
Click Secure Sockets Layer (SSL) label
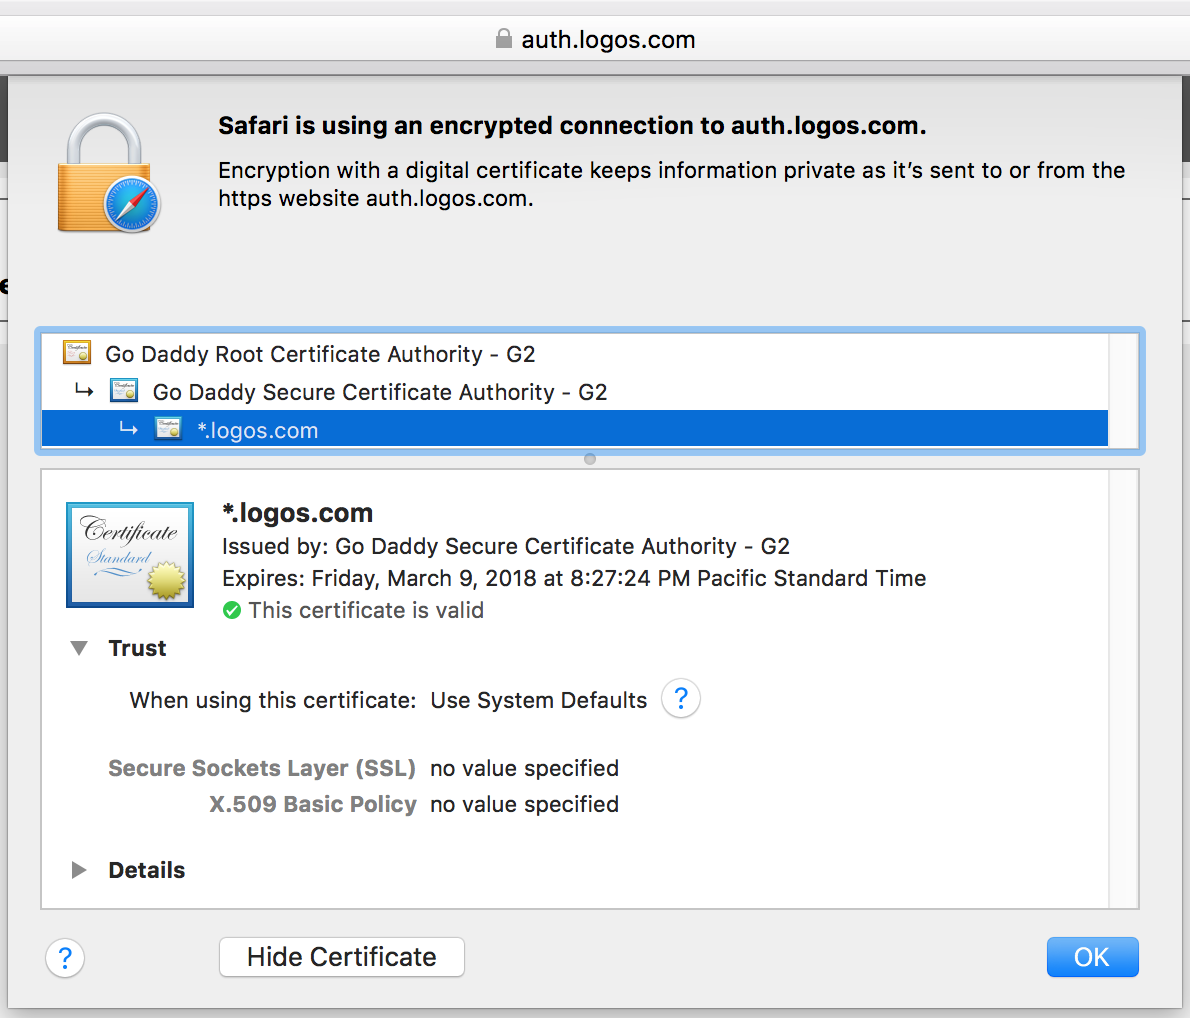(x=262, y=768)
